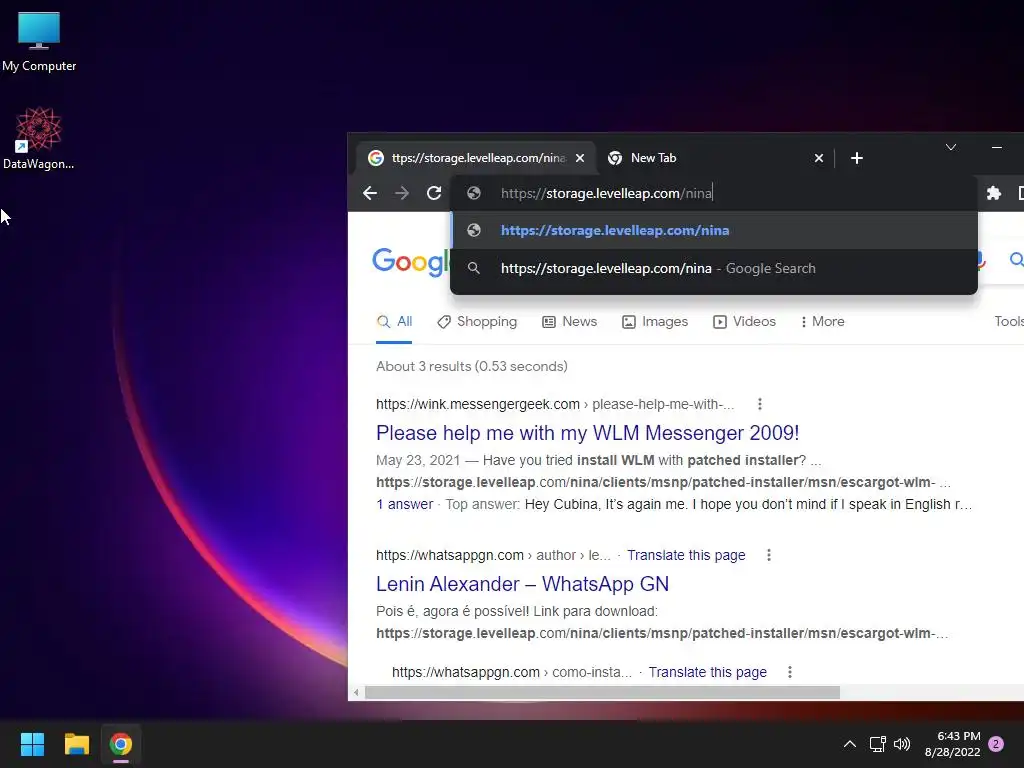This screenshot has height=768, width=1024.
Task: Open 'Lenin Alexander – WhatsApp GN' result
Action: pos(522,584)
